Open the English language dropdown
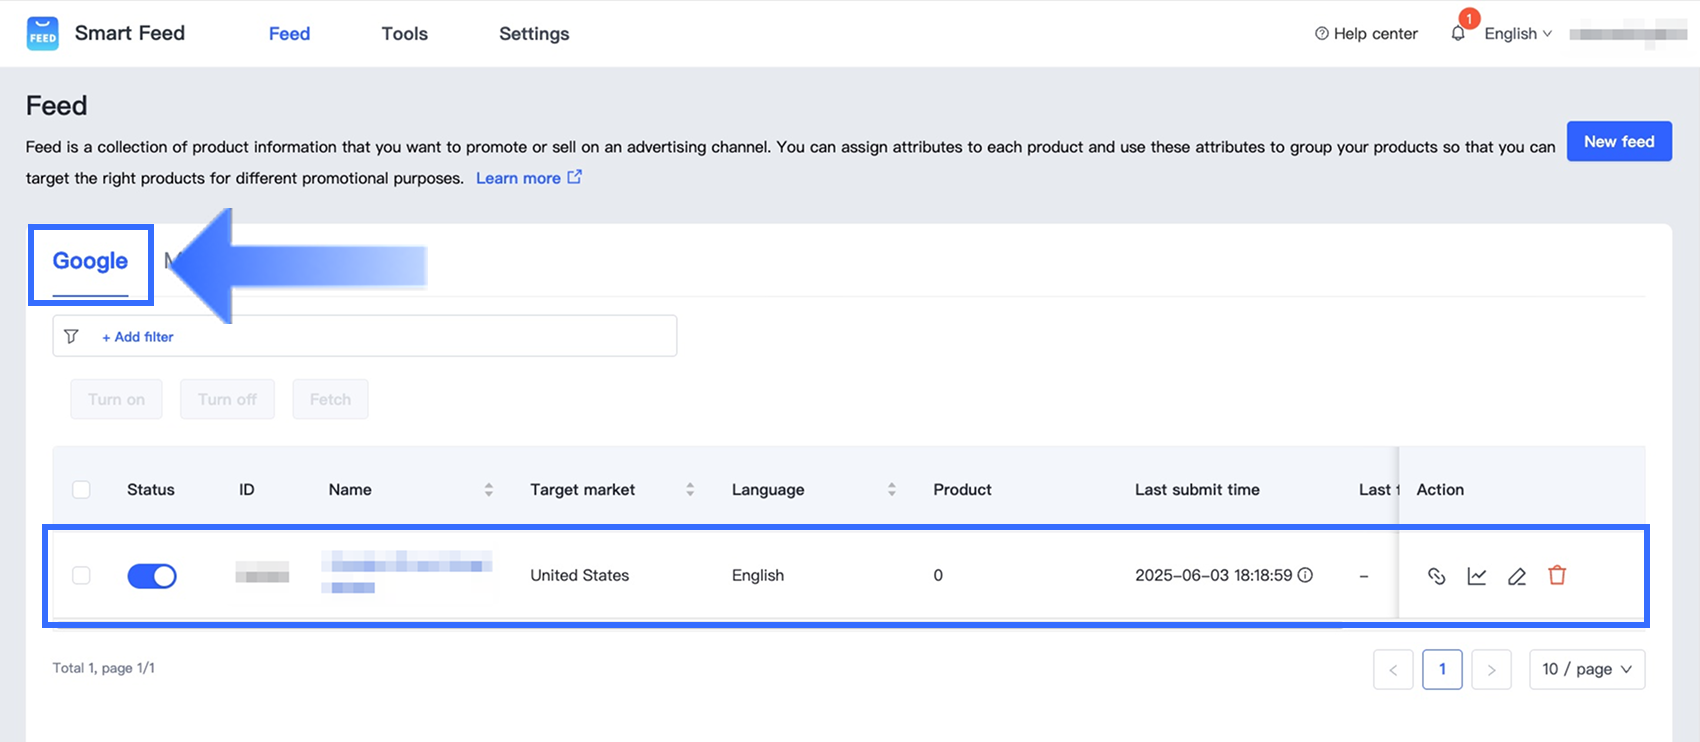 [1517, 34]
